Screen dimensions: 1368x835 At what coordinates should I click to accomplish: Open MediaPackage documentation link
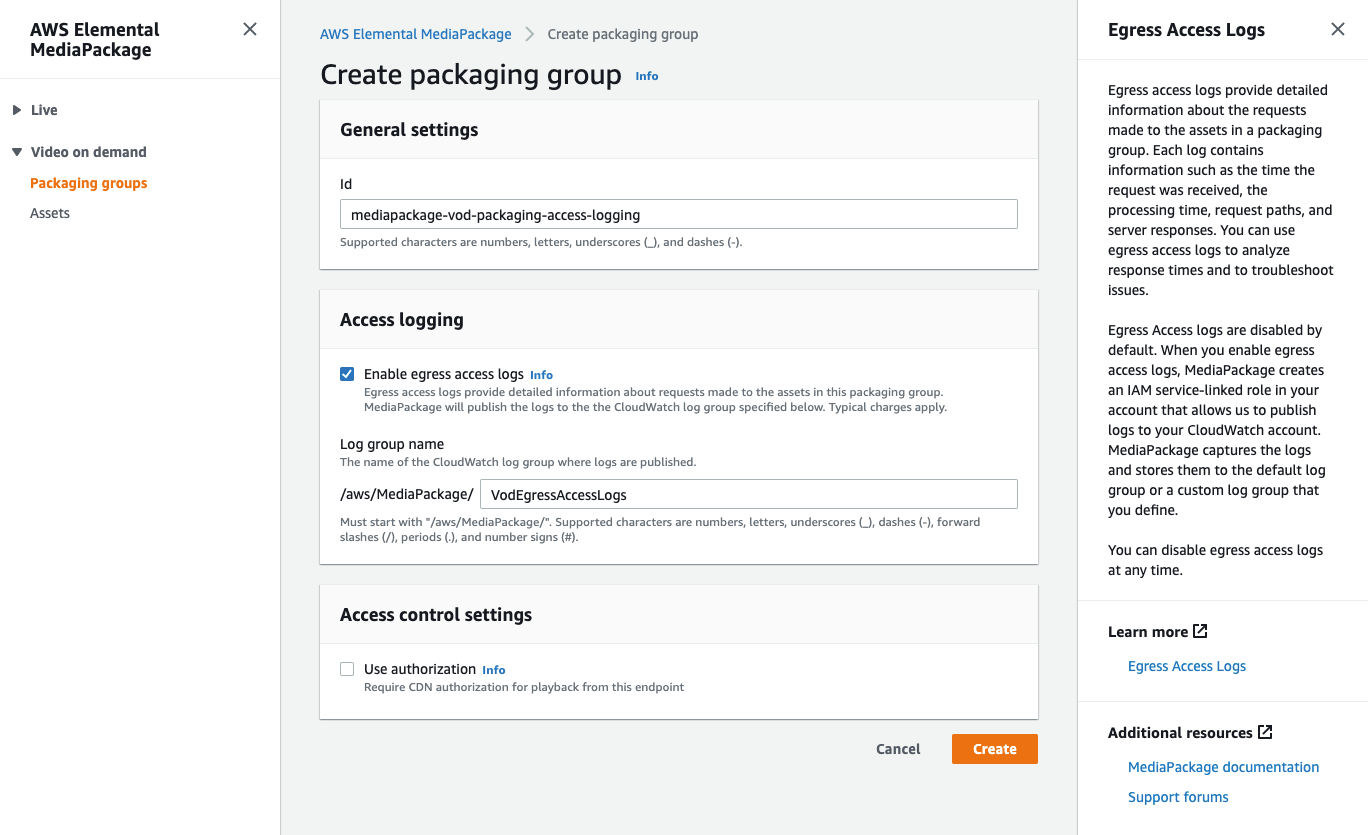coord(1224,767)
